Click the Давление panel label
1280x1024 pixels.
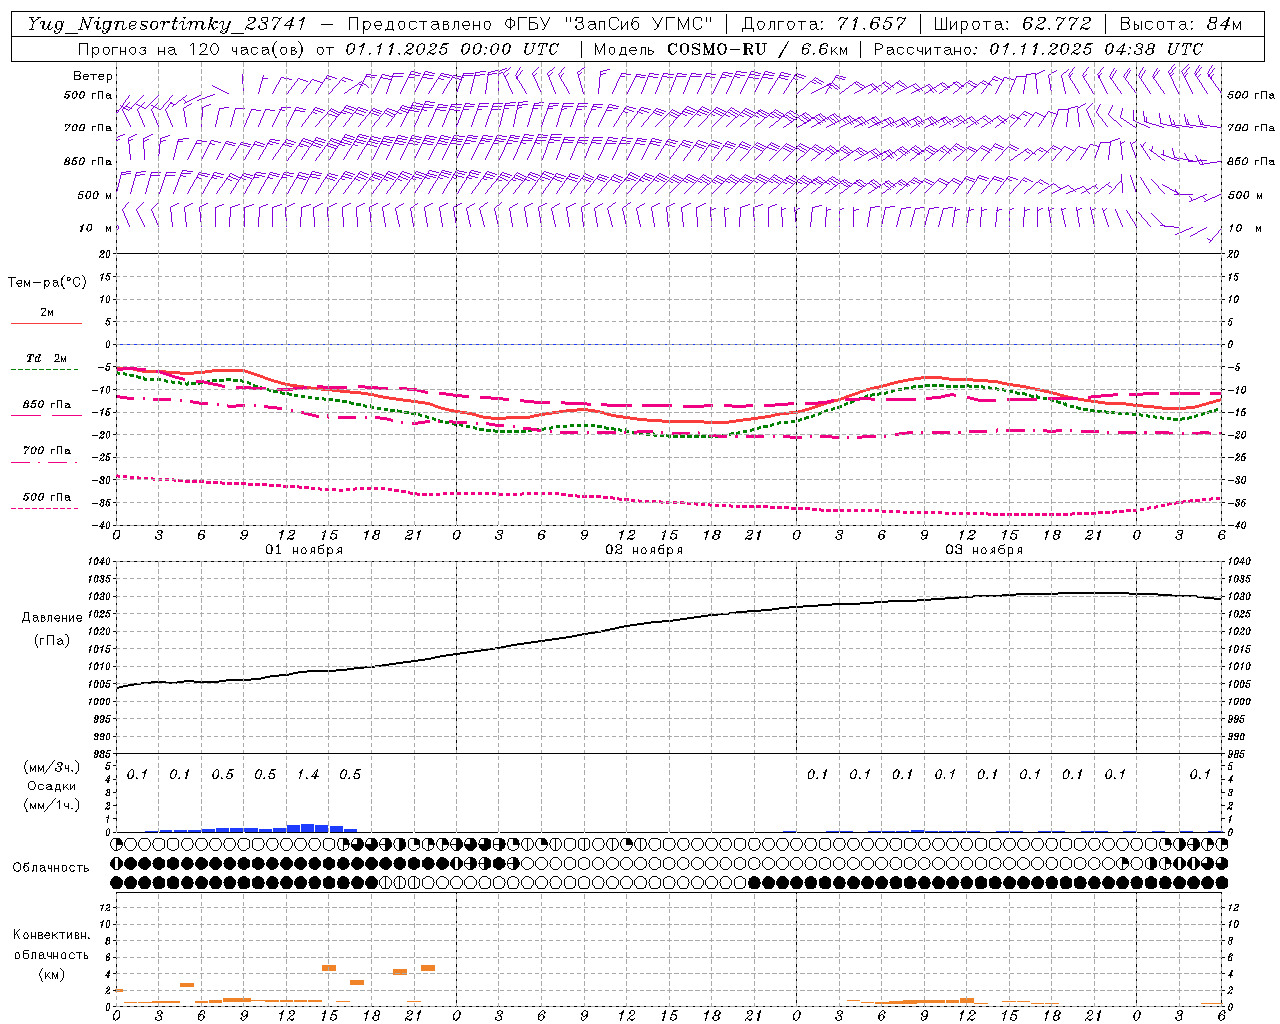tap(52, 618)
